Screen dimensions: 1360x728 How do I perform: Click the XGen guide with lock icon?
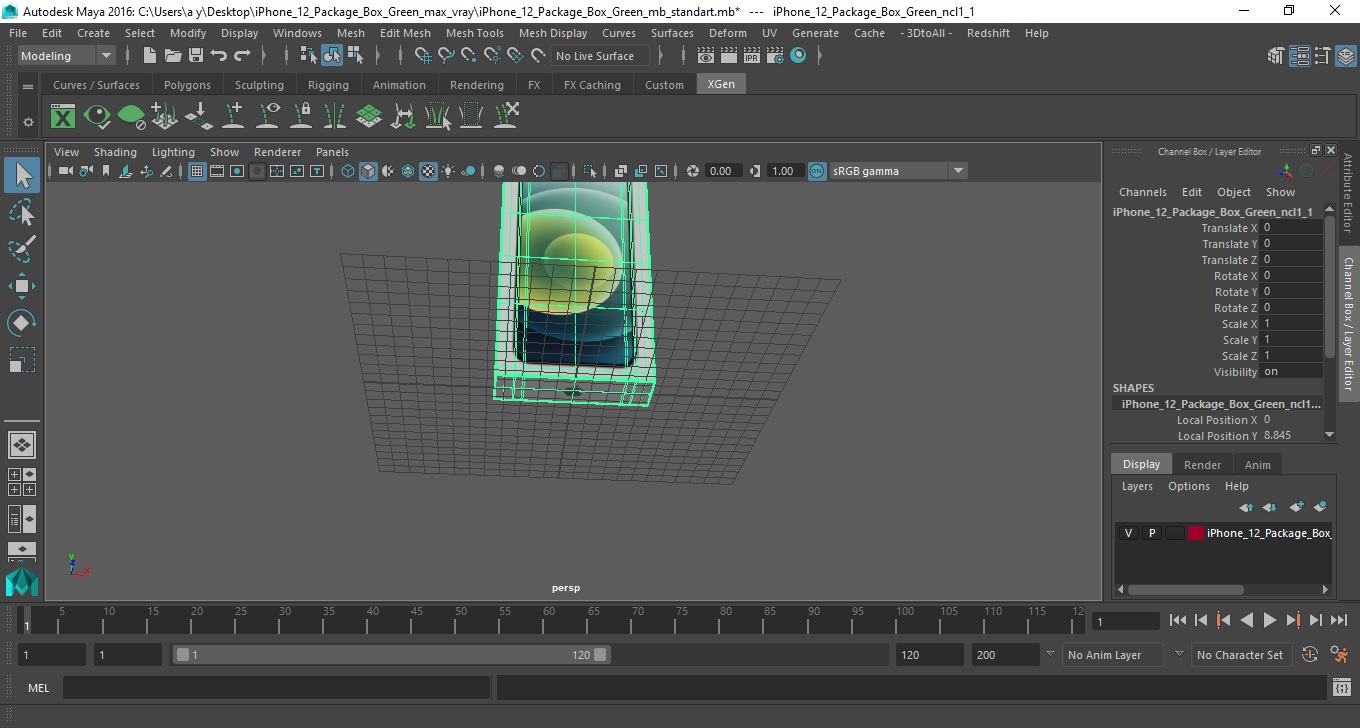tap(301, 116)
